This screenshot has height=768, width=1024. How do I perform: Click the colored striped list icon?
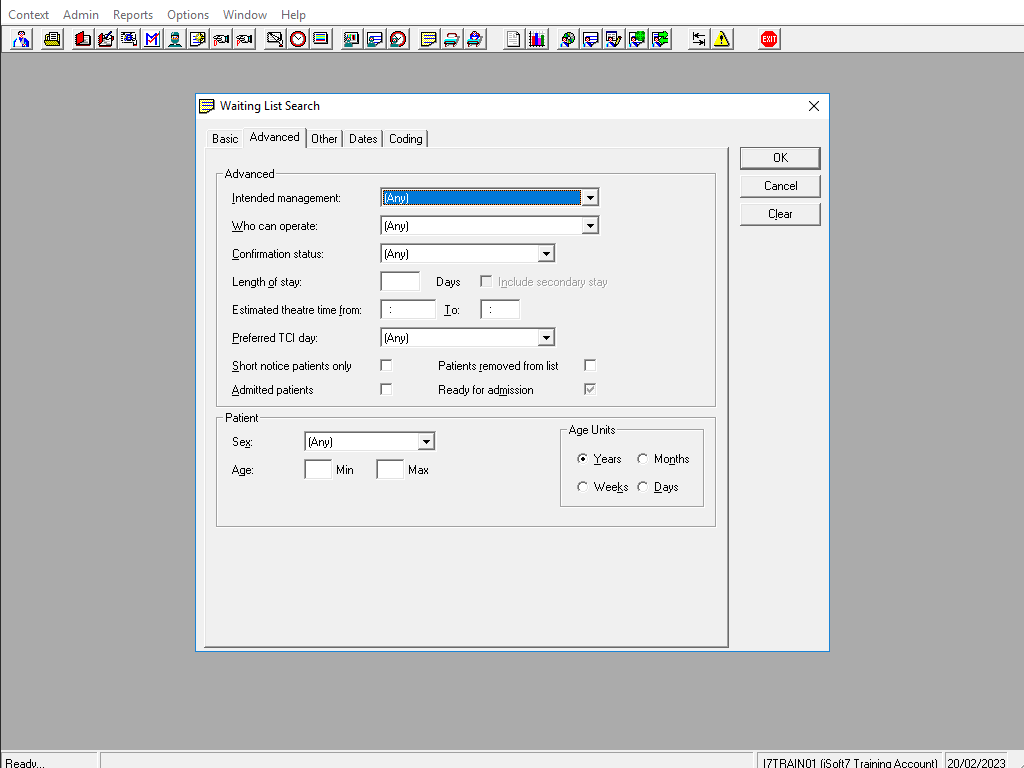321,39
